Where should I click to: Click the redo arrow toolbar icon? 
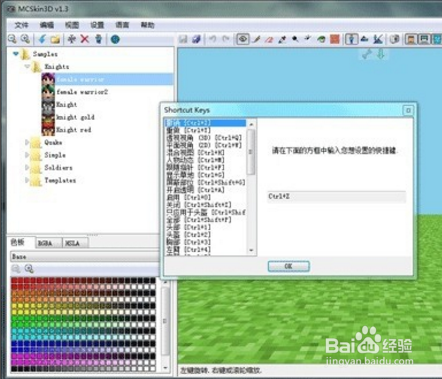pyautogui.click(x=226, y=39)
